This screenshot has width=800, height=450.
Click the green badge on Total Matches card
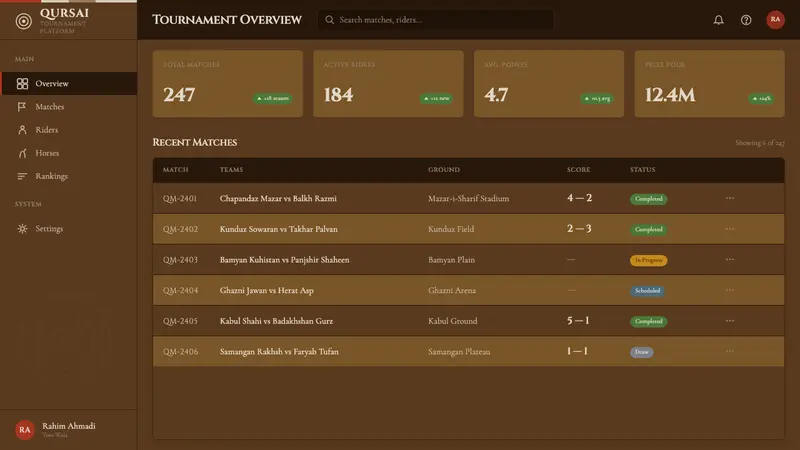tap(273, 98)
